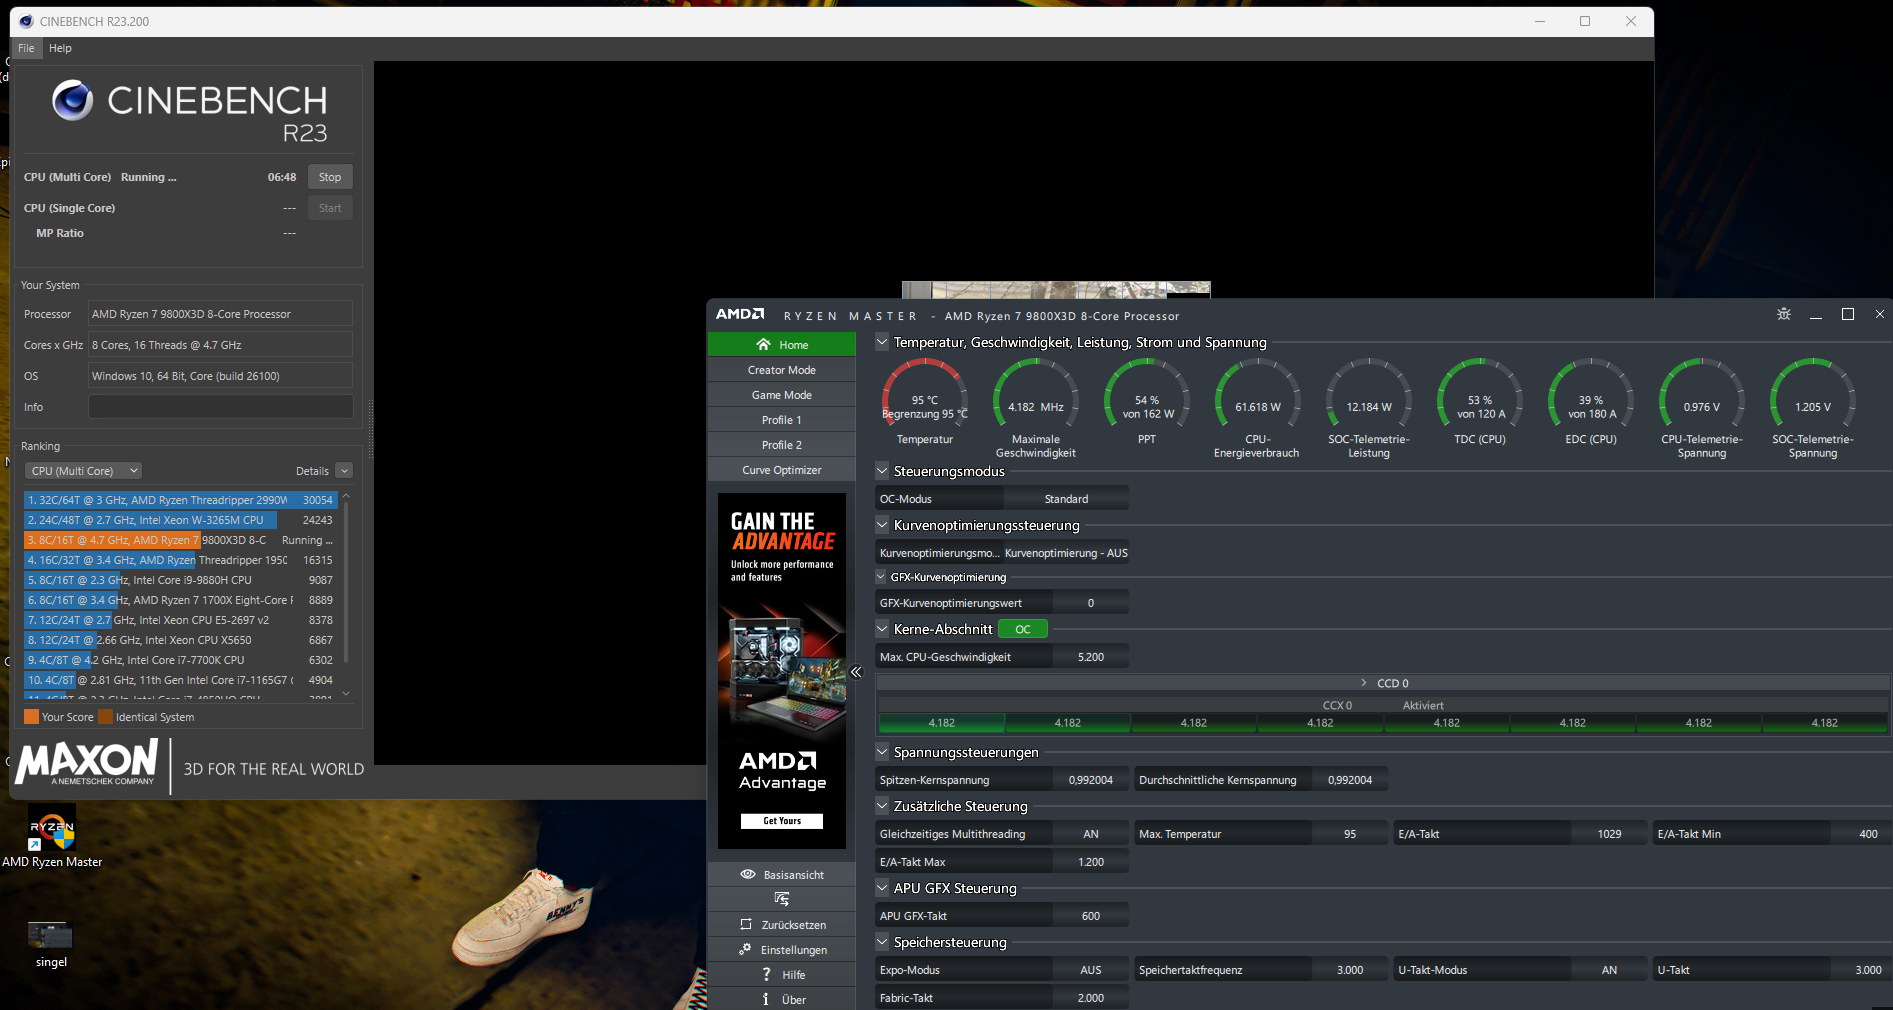The width and height of the screenshot is (1893, 1010).
Task: Collapse the Steuerungsmodus section
Action: (882, 471)
